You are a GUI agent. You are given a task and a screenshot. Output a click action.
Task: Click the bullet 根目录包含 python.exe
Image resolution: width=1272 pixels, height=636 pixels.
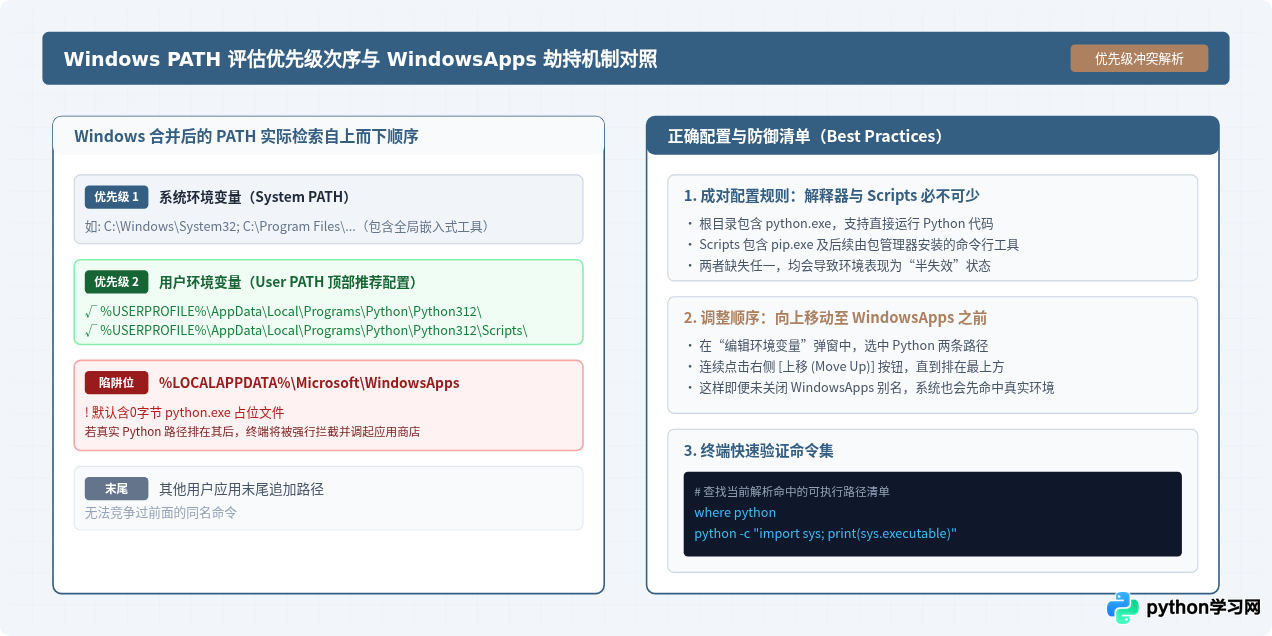click(838, 224)
